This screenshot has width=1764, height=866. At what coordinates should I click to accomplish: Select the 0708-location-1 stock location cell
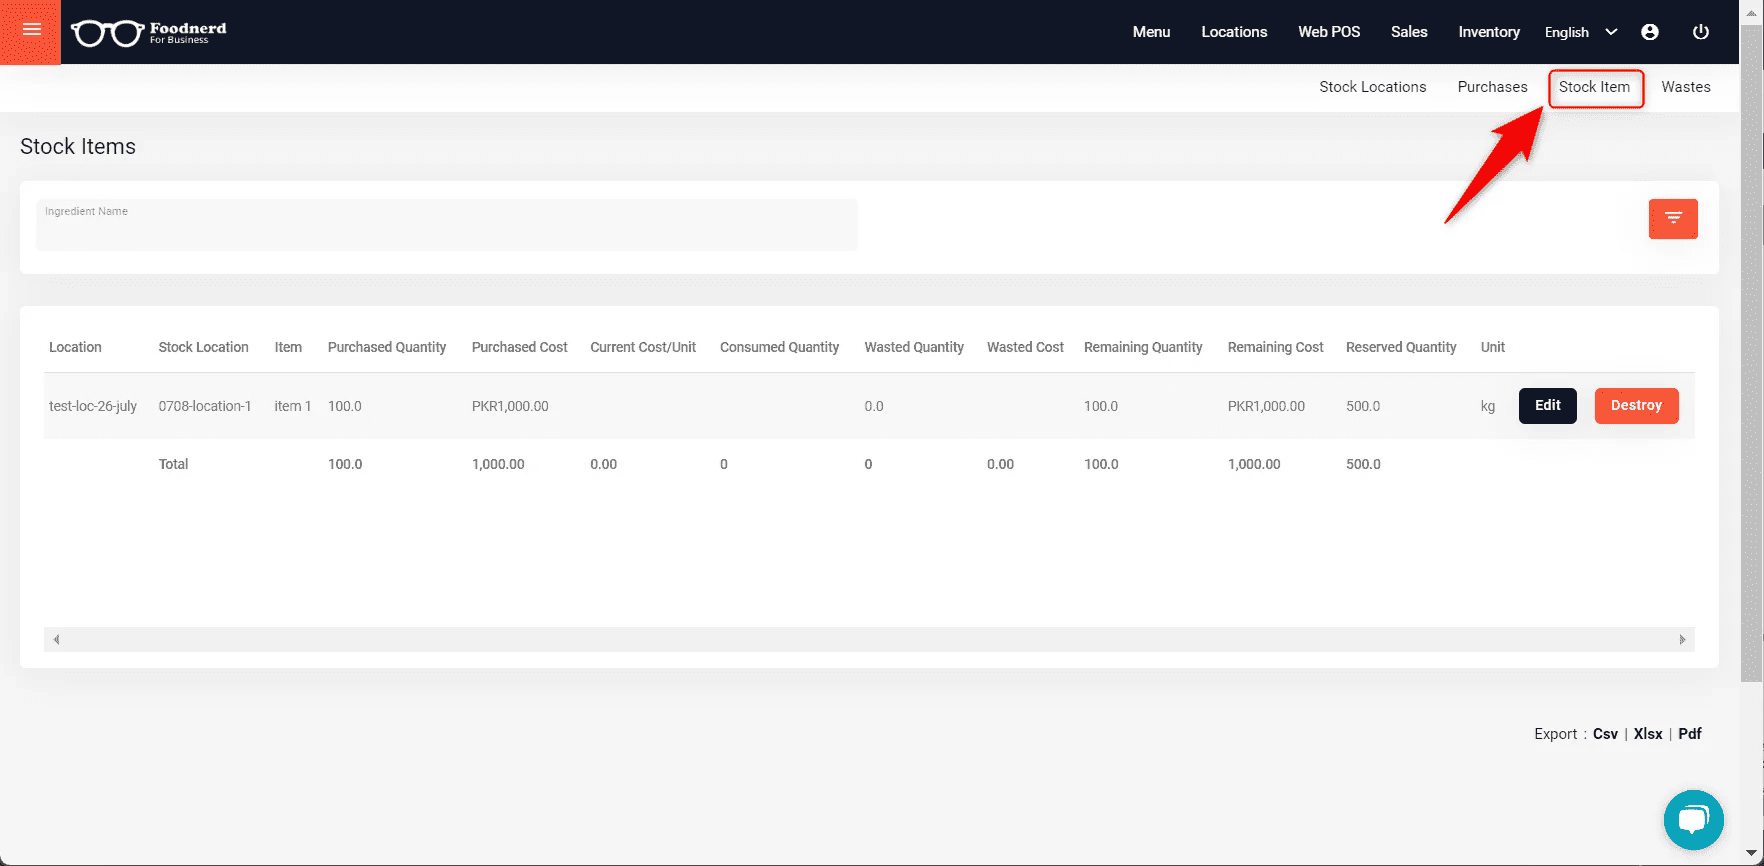pos(205,406)
